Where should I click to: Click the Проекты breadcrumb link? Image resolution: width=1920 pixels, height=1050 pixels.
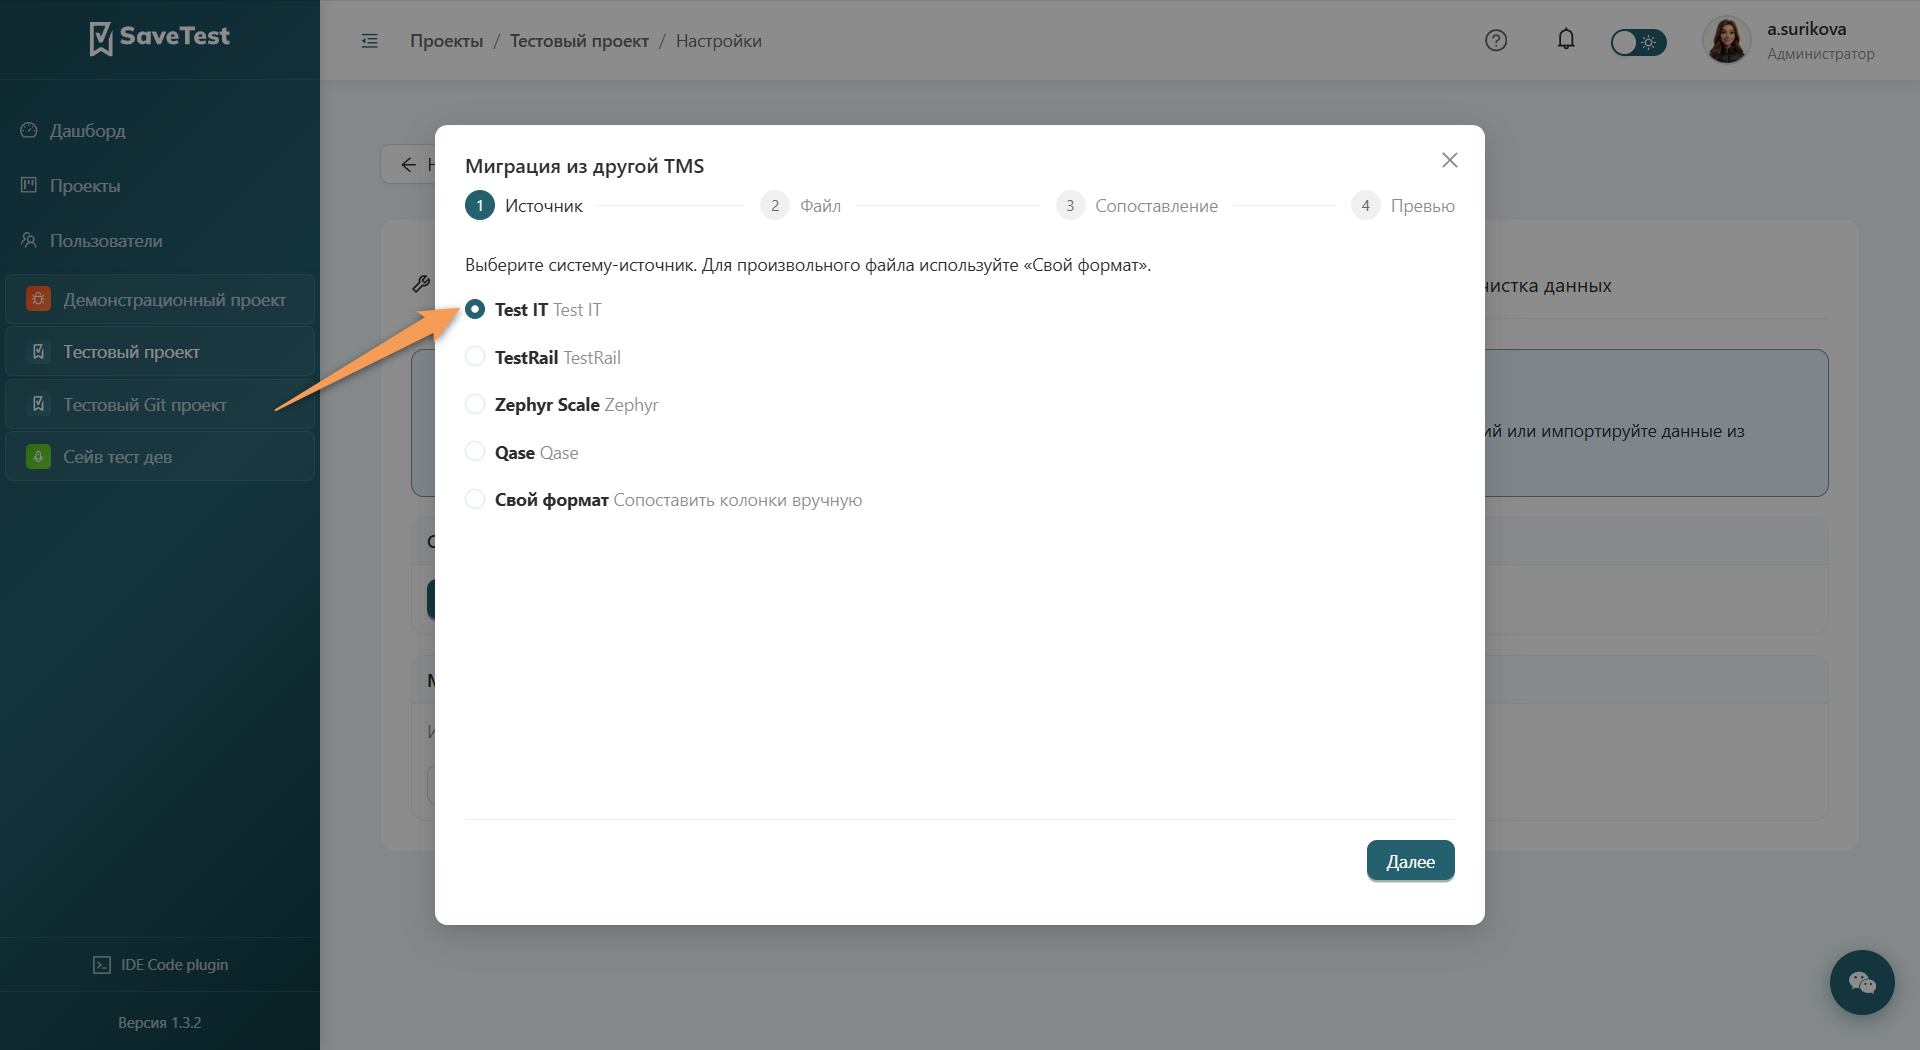pos(446,41)
